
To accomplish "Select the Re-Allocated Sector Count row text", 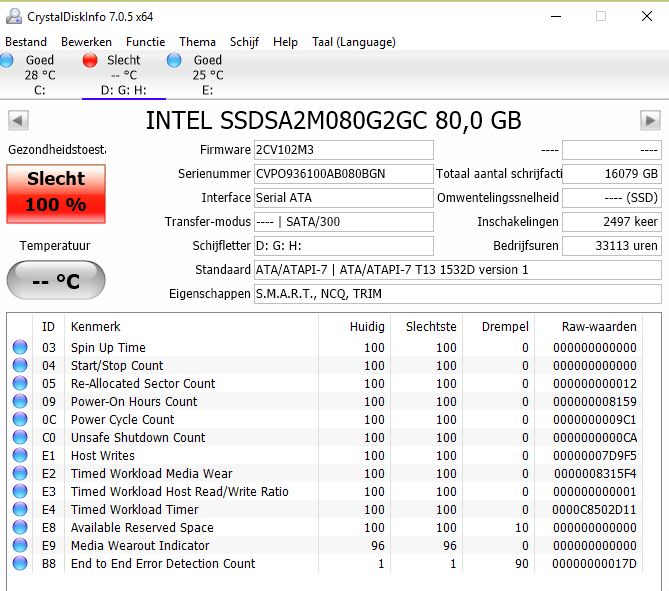I will 143,384.
